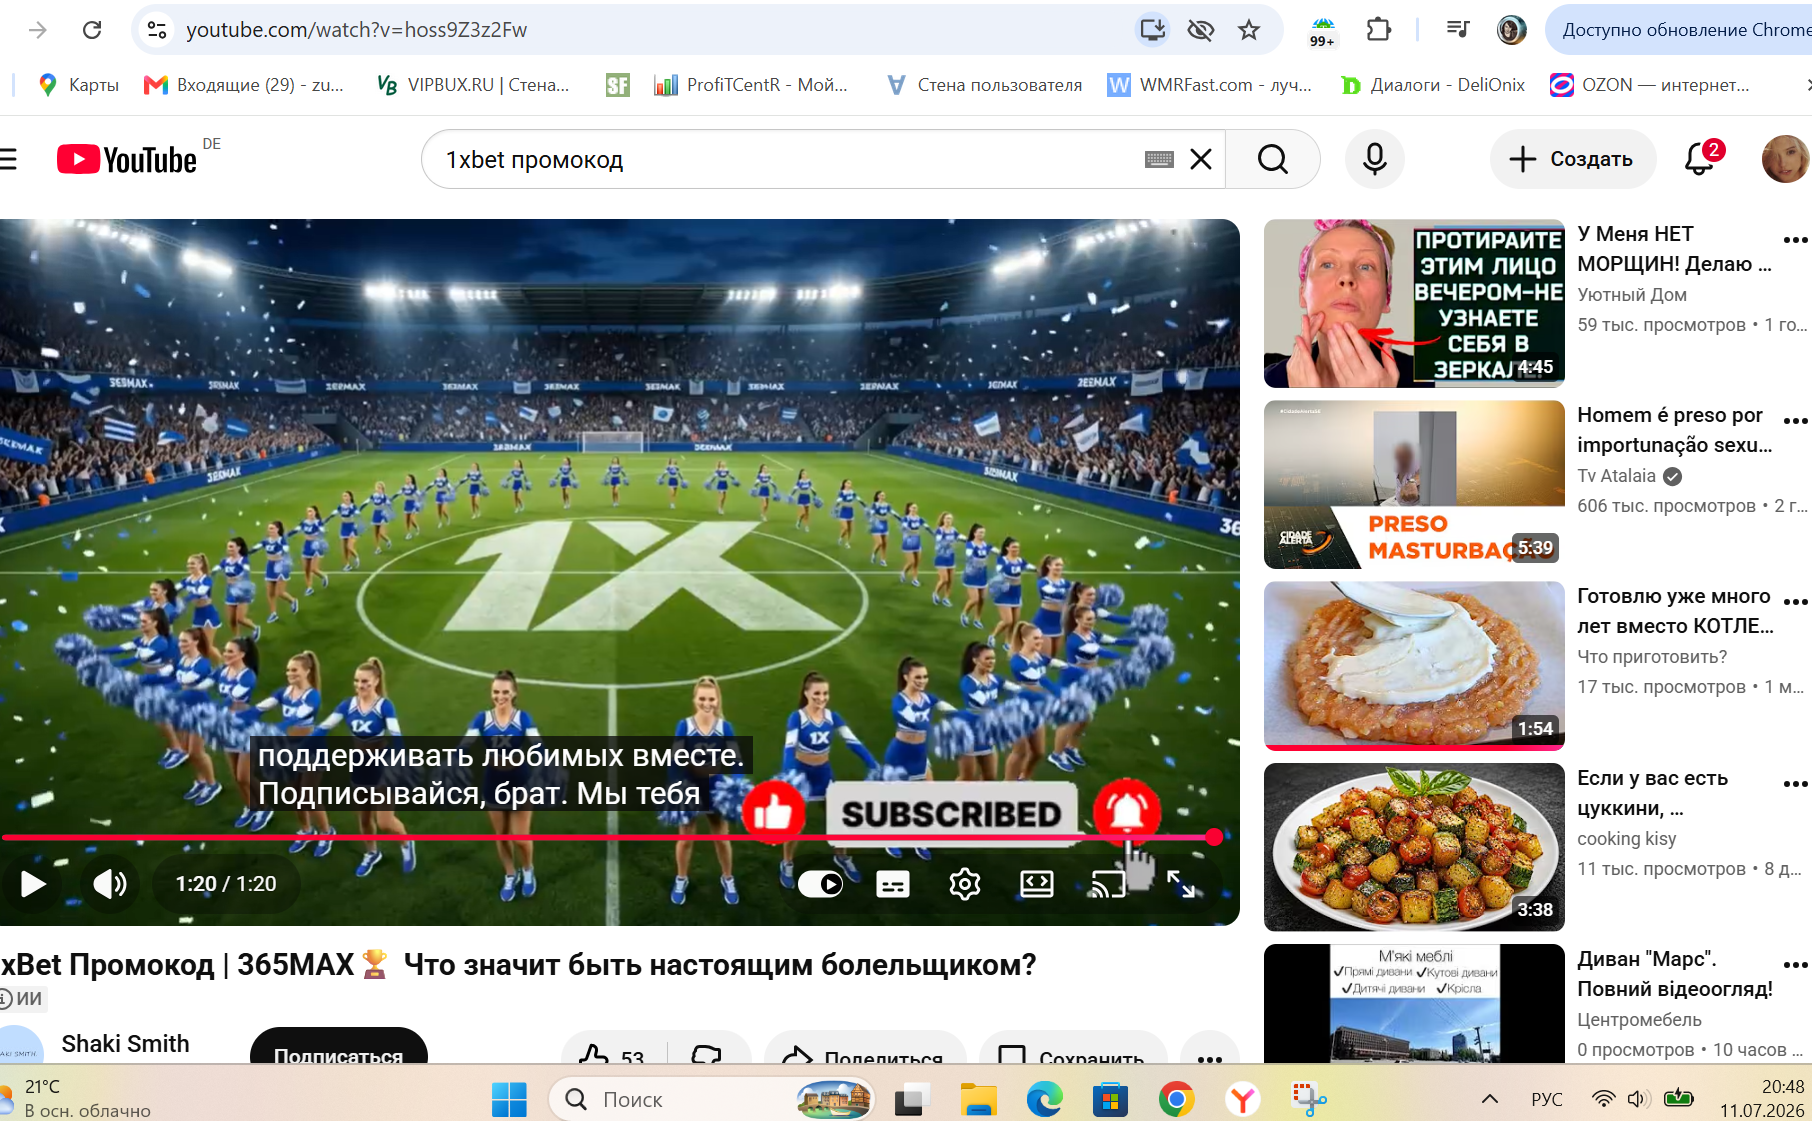Open options for Если у вас есть цуккини video
The image size is (1812, 1121).
[1795, 784]
